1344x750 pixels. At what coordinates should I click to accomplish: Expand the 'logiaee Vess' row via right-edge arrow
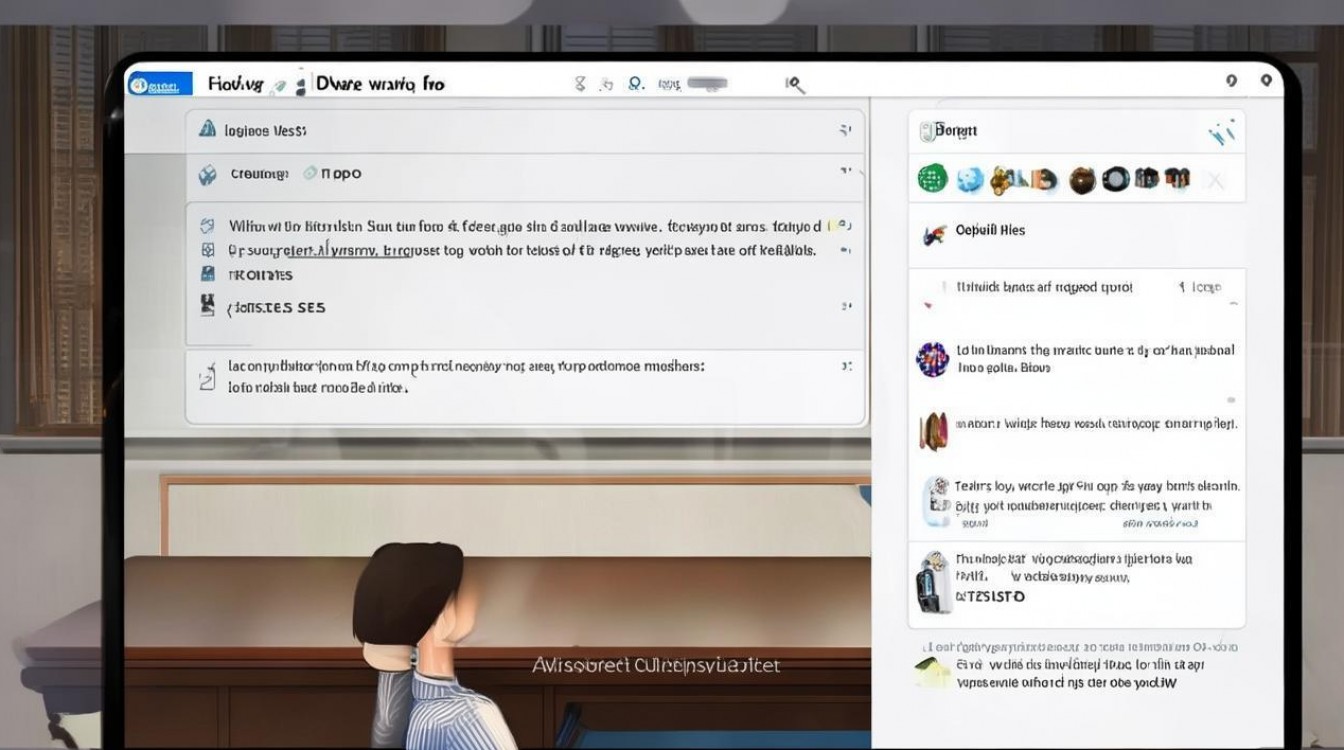tap(845, 130)
